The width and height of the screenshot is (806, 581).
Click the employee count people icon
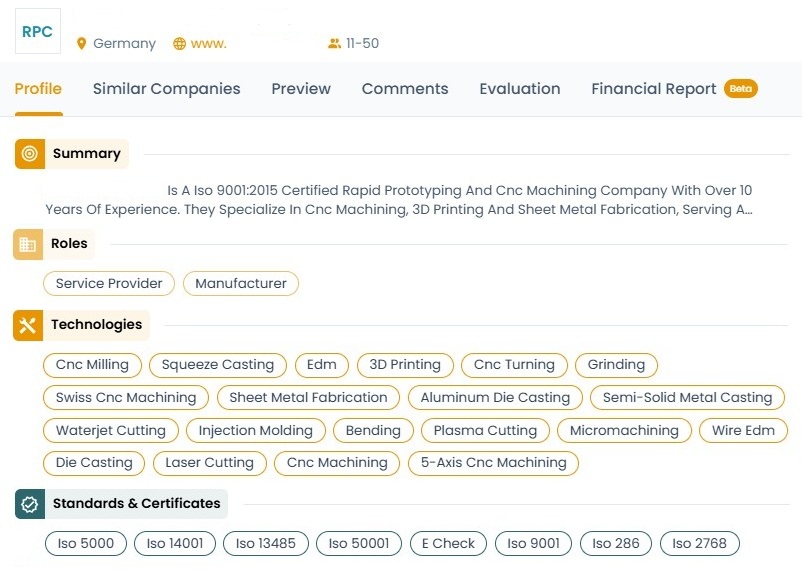click(334, 44)
